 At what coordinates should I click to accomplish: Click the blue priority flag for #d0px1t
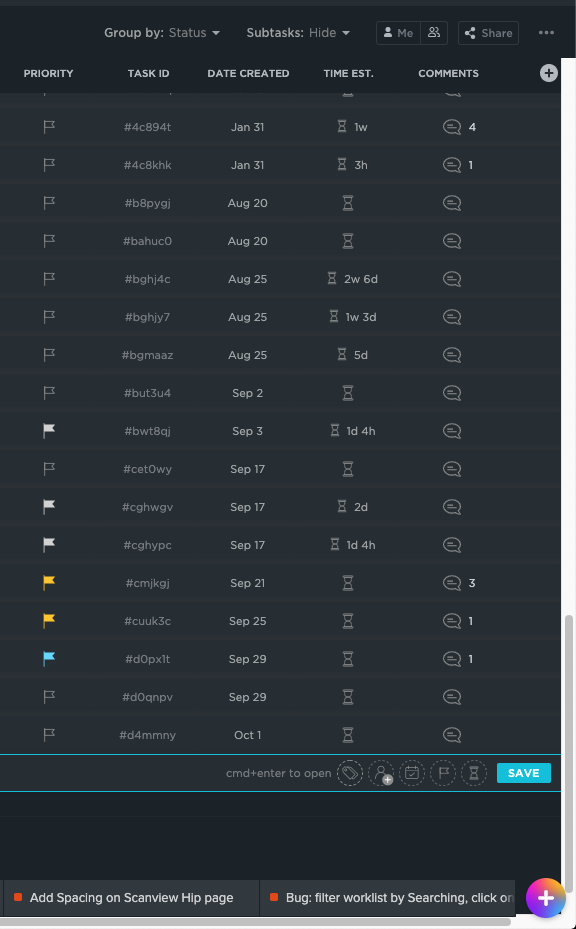[x=49, y=659]
